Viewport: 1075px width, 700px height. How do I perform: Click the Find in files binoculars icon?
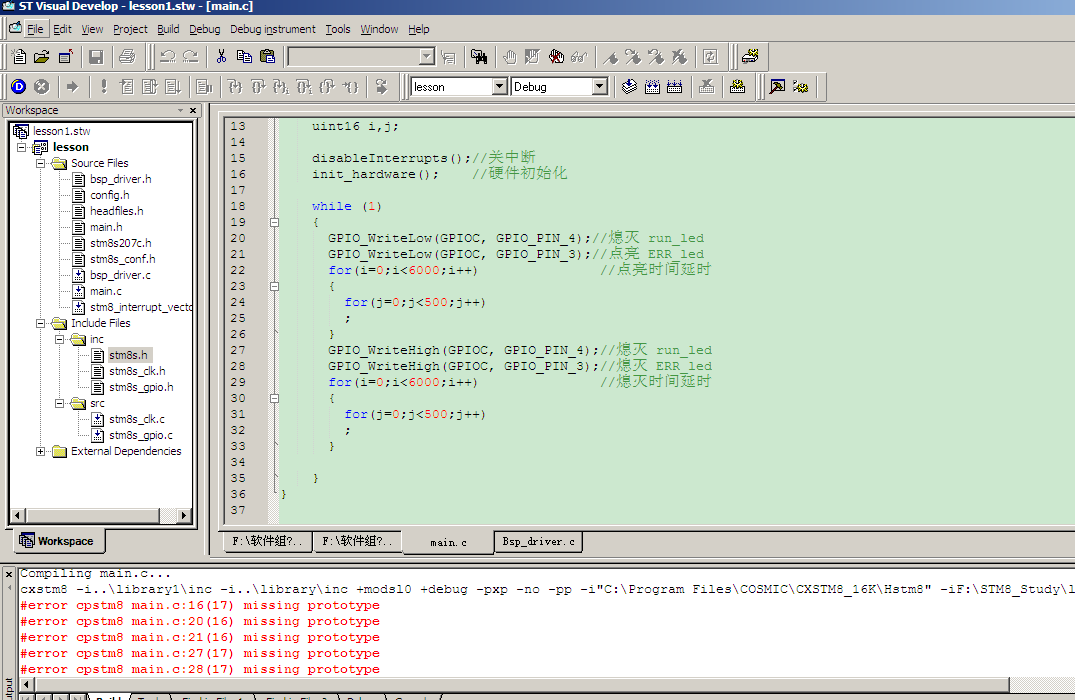pos(479,57)
